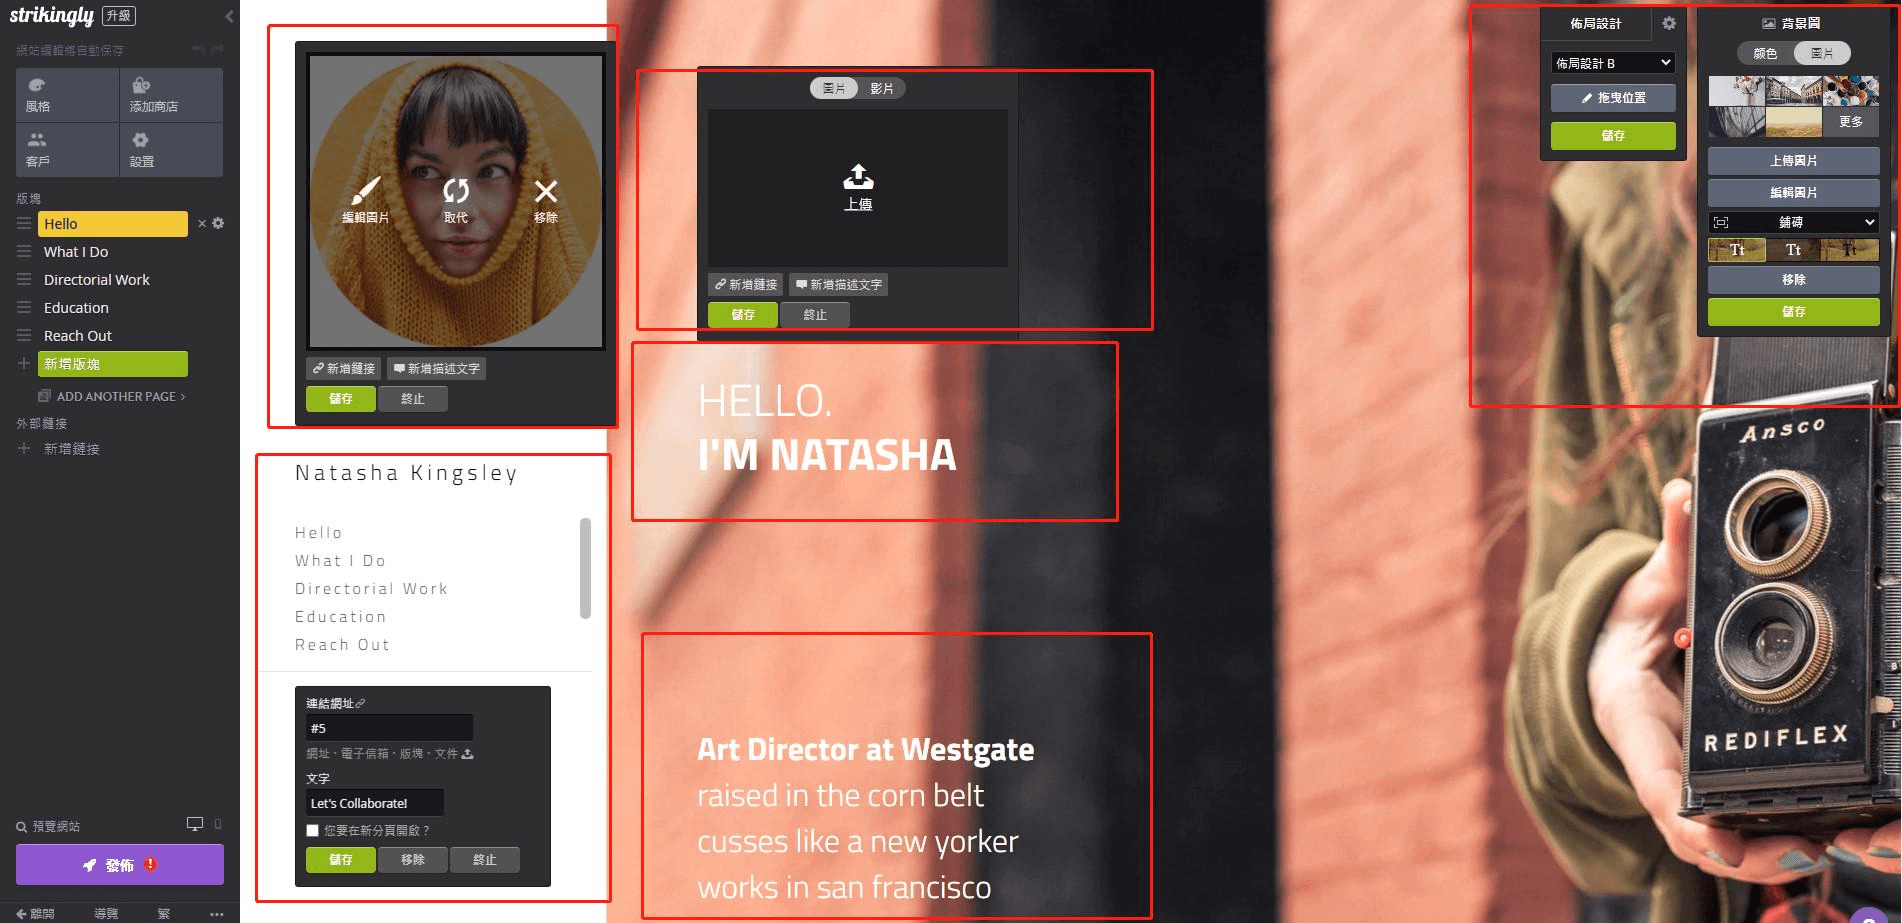Screen dimensions: 1902x923
Task: Switch background mode to 顏色
Action: pos(1765,53)
